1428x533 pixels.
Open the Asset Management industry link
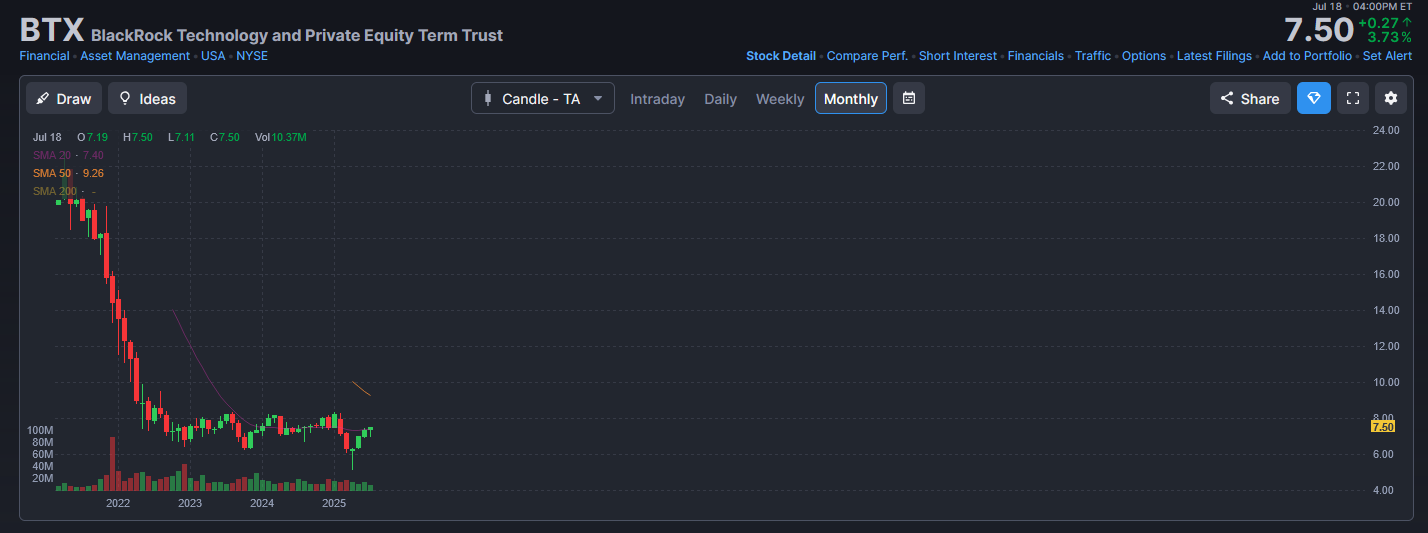point(135,56)
